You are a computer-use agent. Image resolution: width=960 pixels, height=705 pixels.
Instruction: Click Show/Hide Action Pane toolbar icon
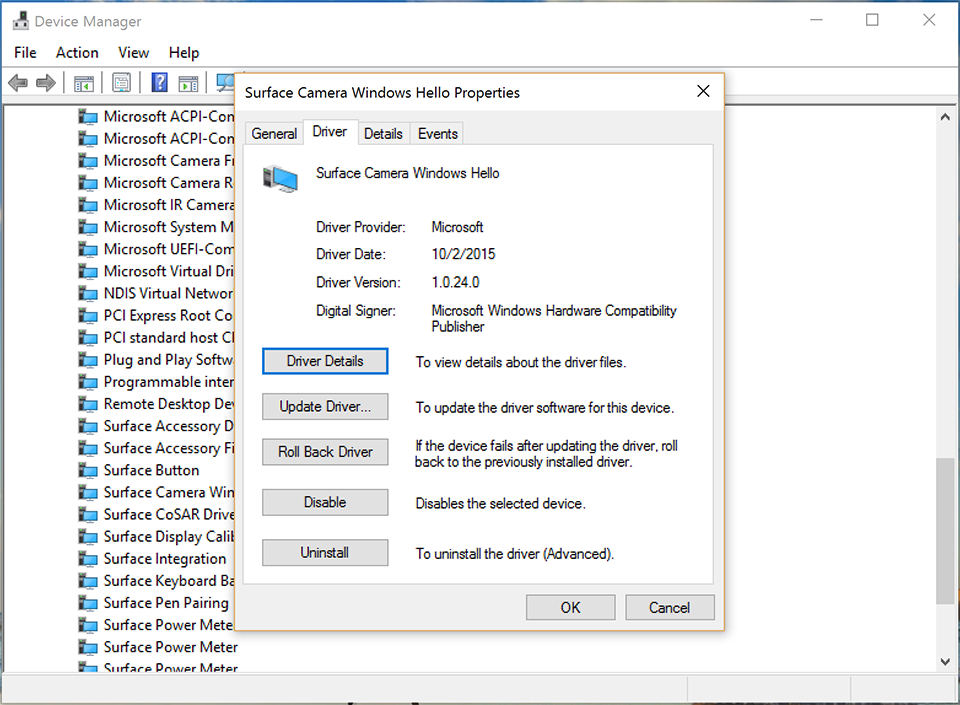pyautogui.click(x=188, y=83)
